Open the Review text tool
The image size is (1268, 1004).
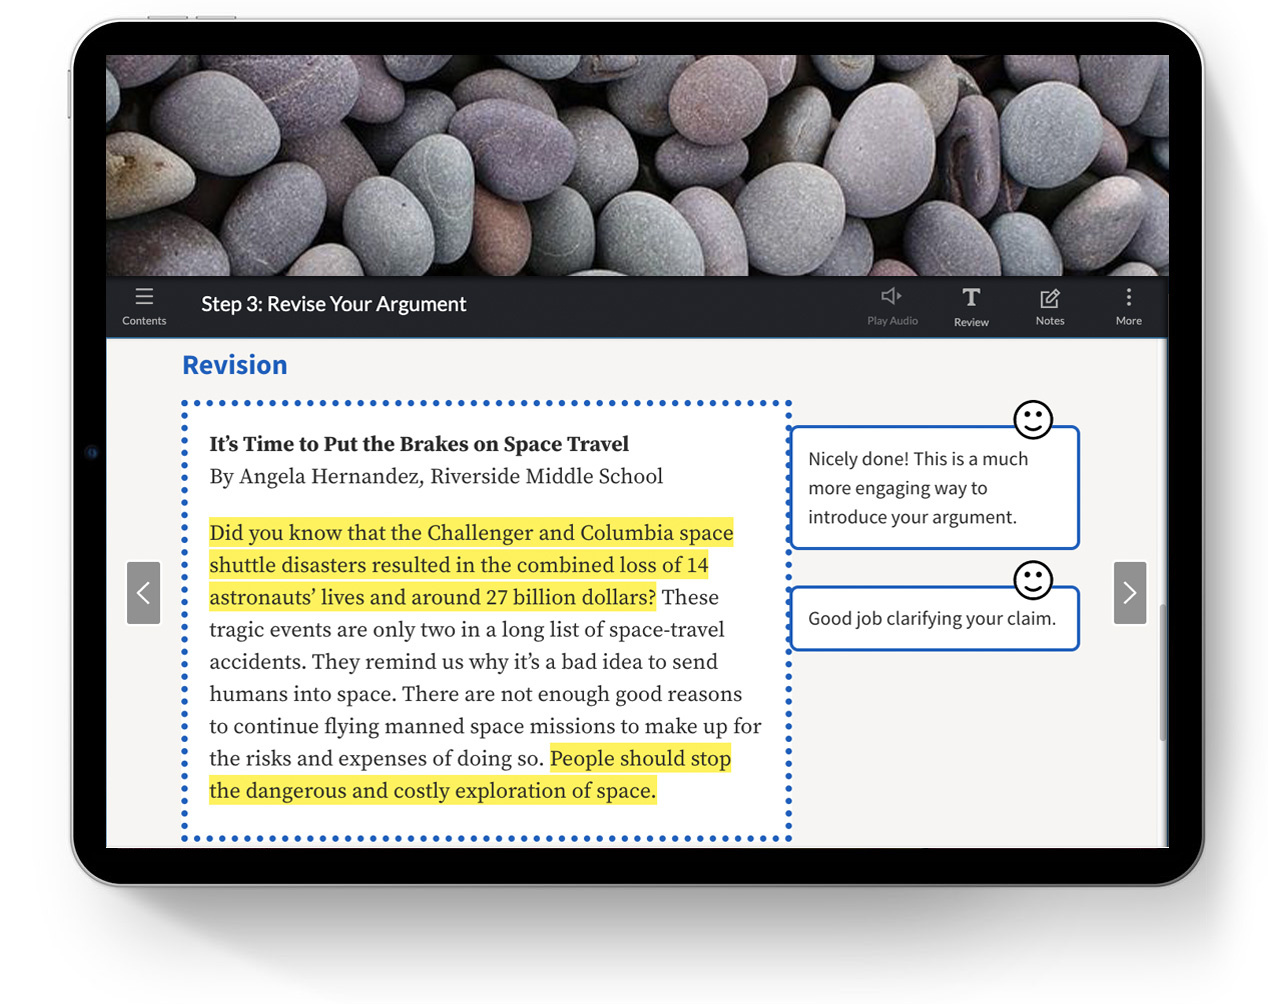(x=971, y=307)
